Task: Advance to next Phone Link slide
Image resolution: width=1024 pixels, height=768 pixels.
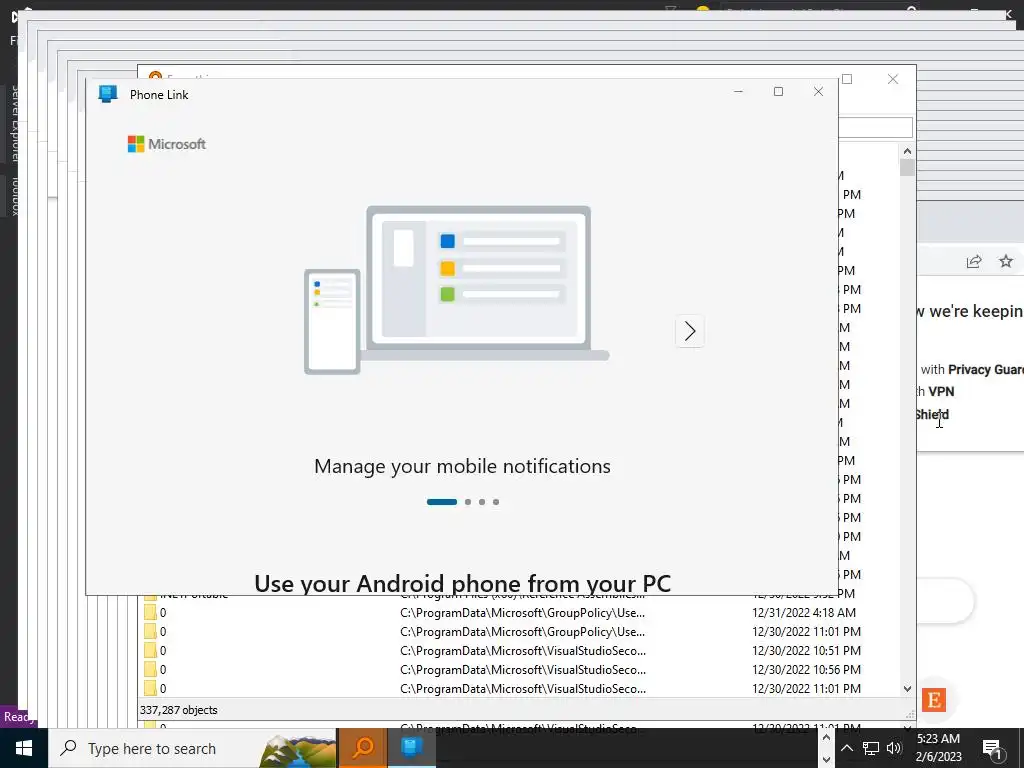Action: tap(690, 331)
